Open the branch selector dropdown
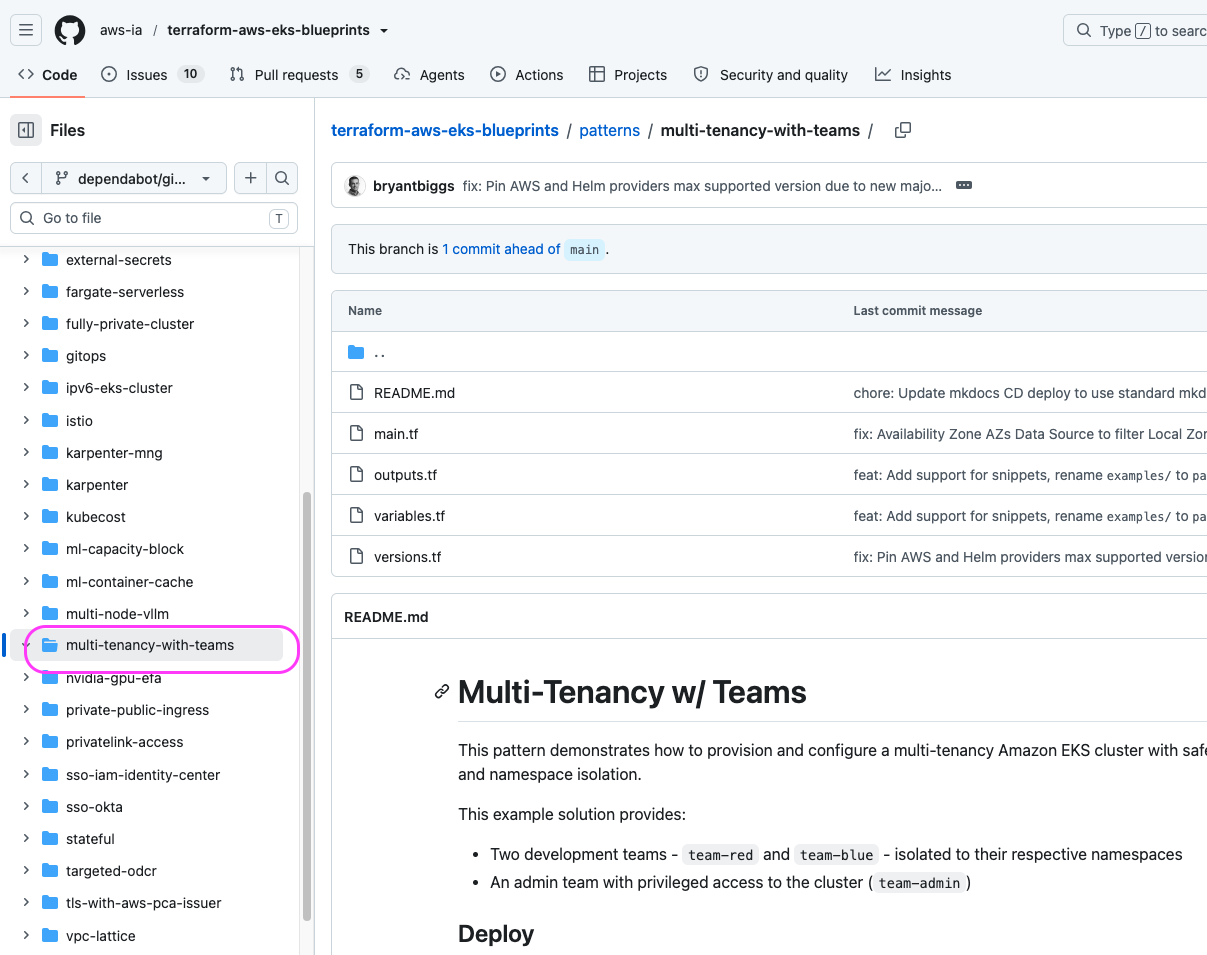 click(x=135, y=178)
